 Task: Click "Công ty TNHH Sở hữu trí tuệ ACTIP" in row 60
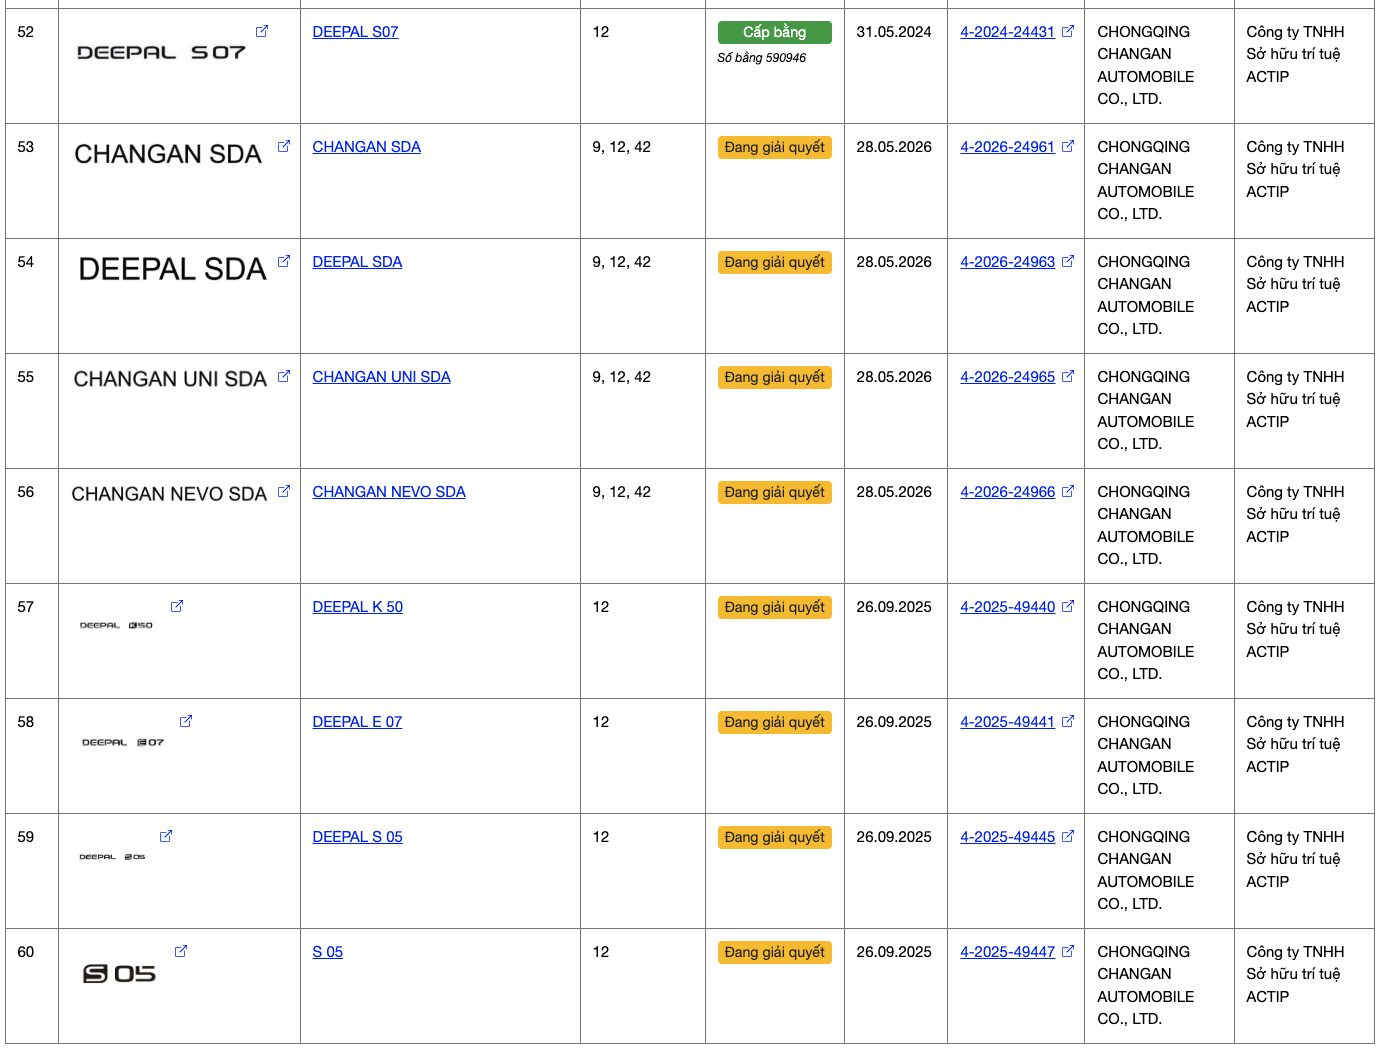click(1295, 974)
